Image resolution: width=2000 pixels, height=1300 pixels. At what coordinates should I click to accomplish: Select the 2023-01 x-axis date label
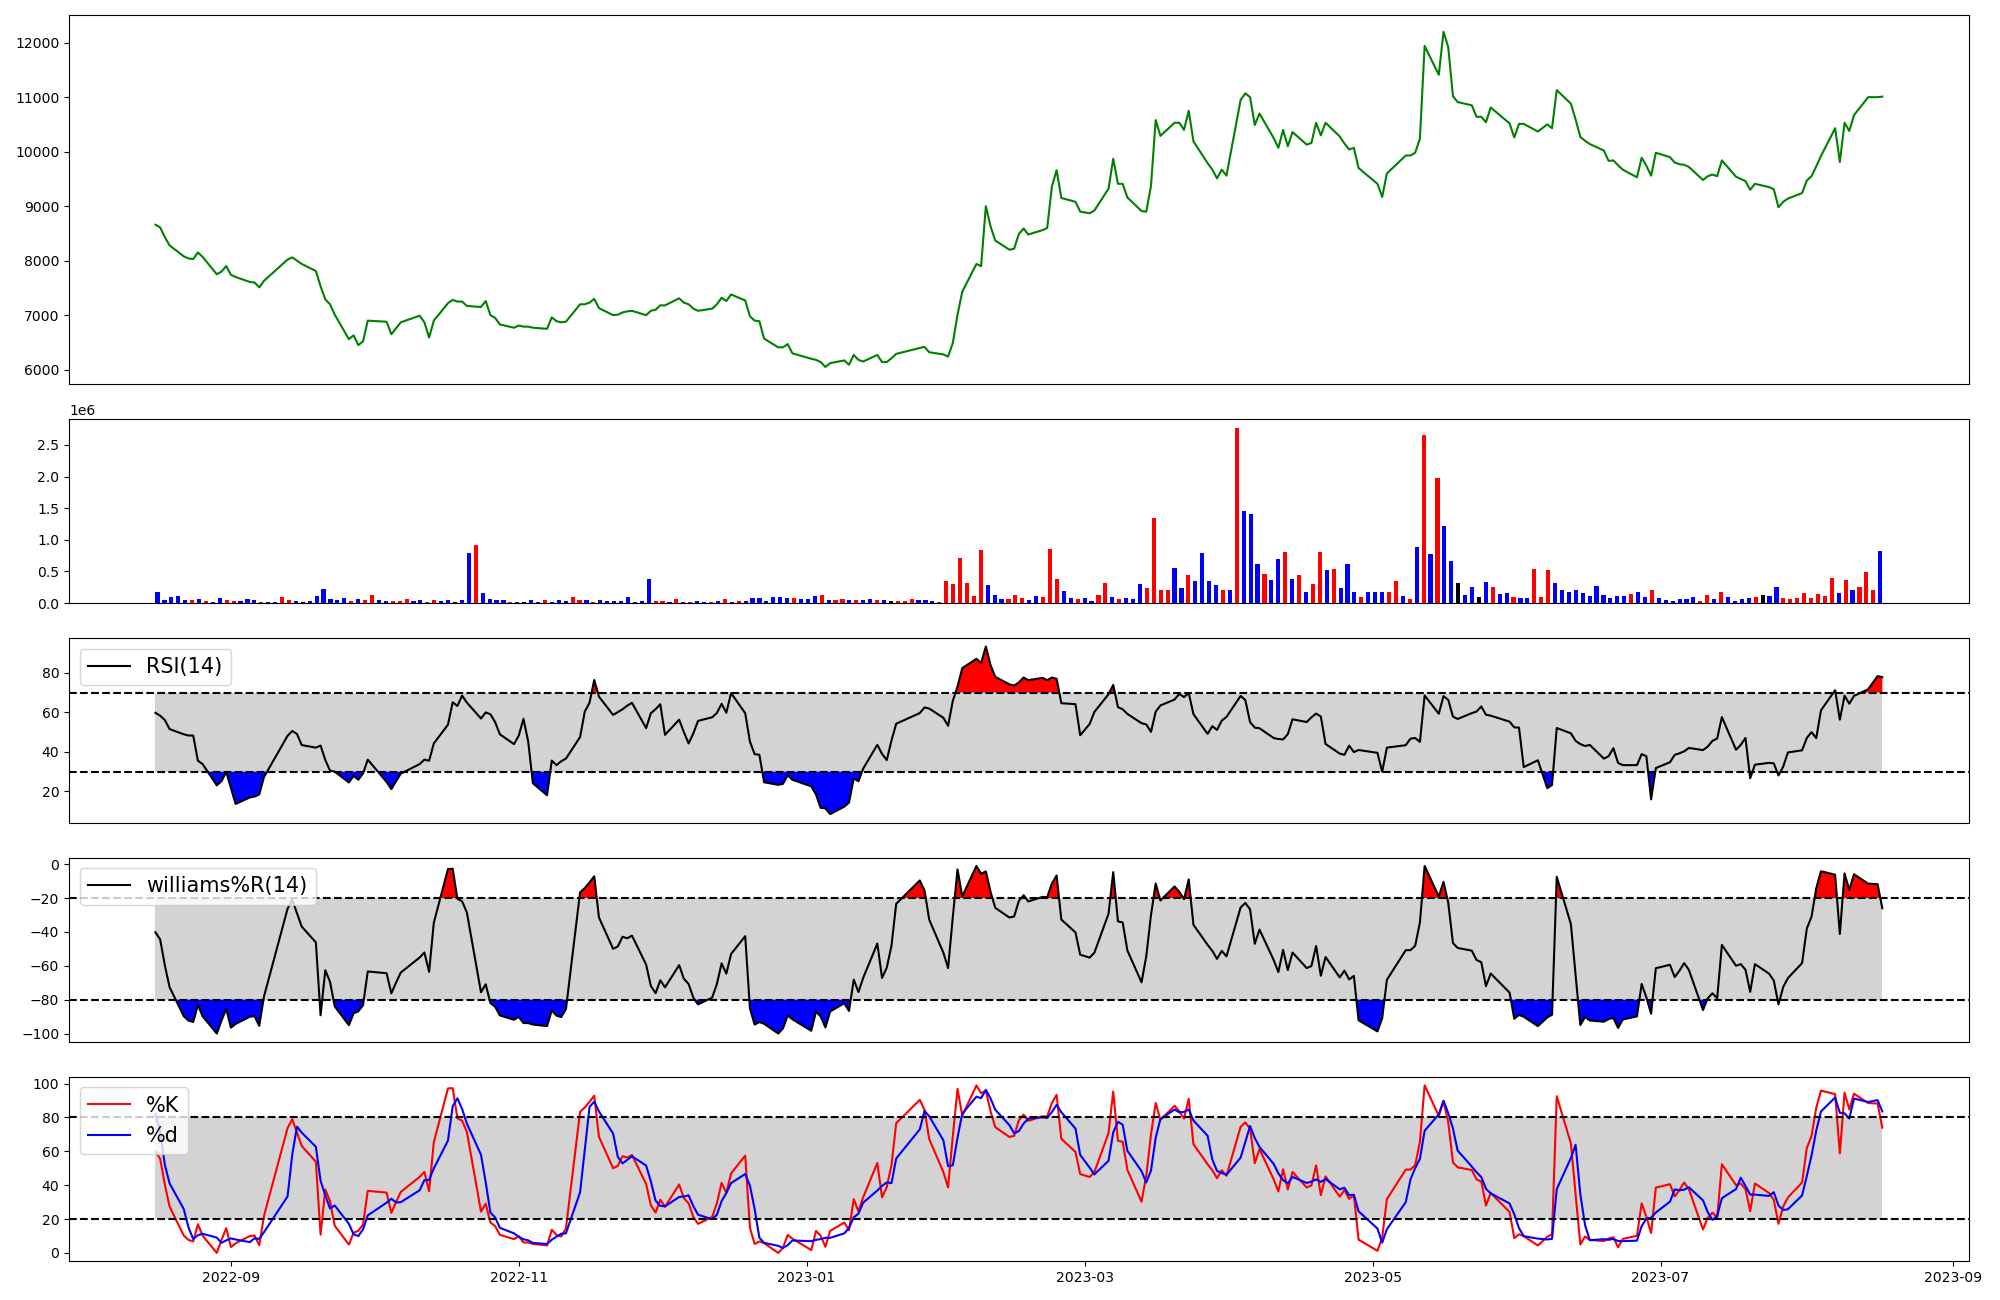pyautogui.click(x=806, y=1277)
